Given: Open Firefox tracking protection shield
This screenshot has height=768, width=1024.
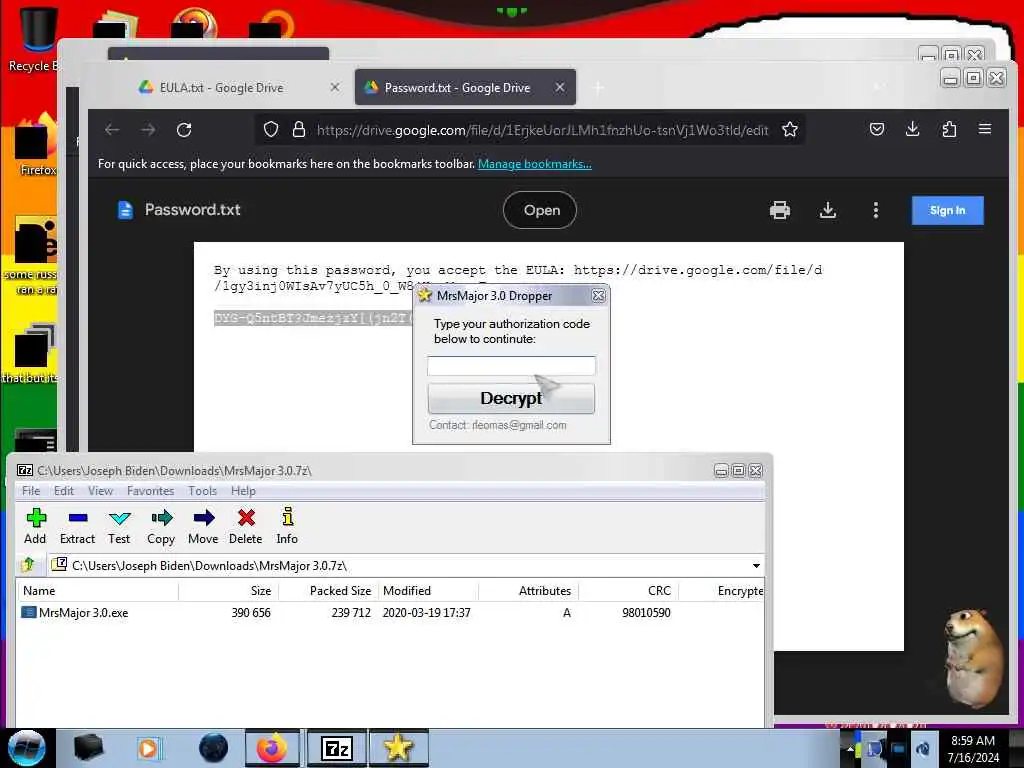Looking at the screenshot, I should pyautogui.click(x=271, y=129).
